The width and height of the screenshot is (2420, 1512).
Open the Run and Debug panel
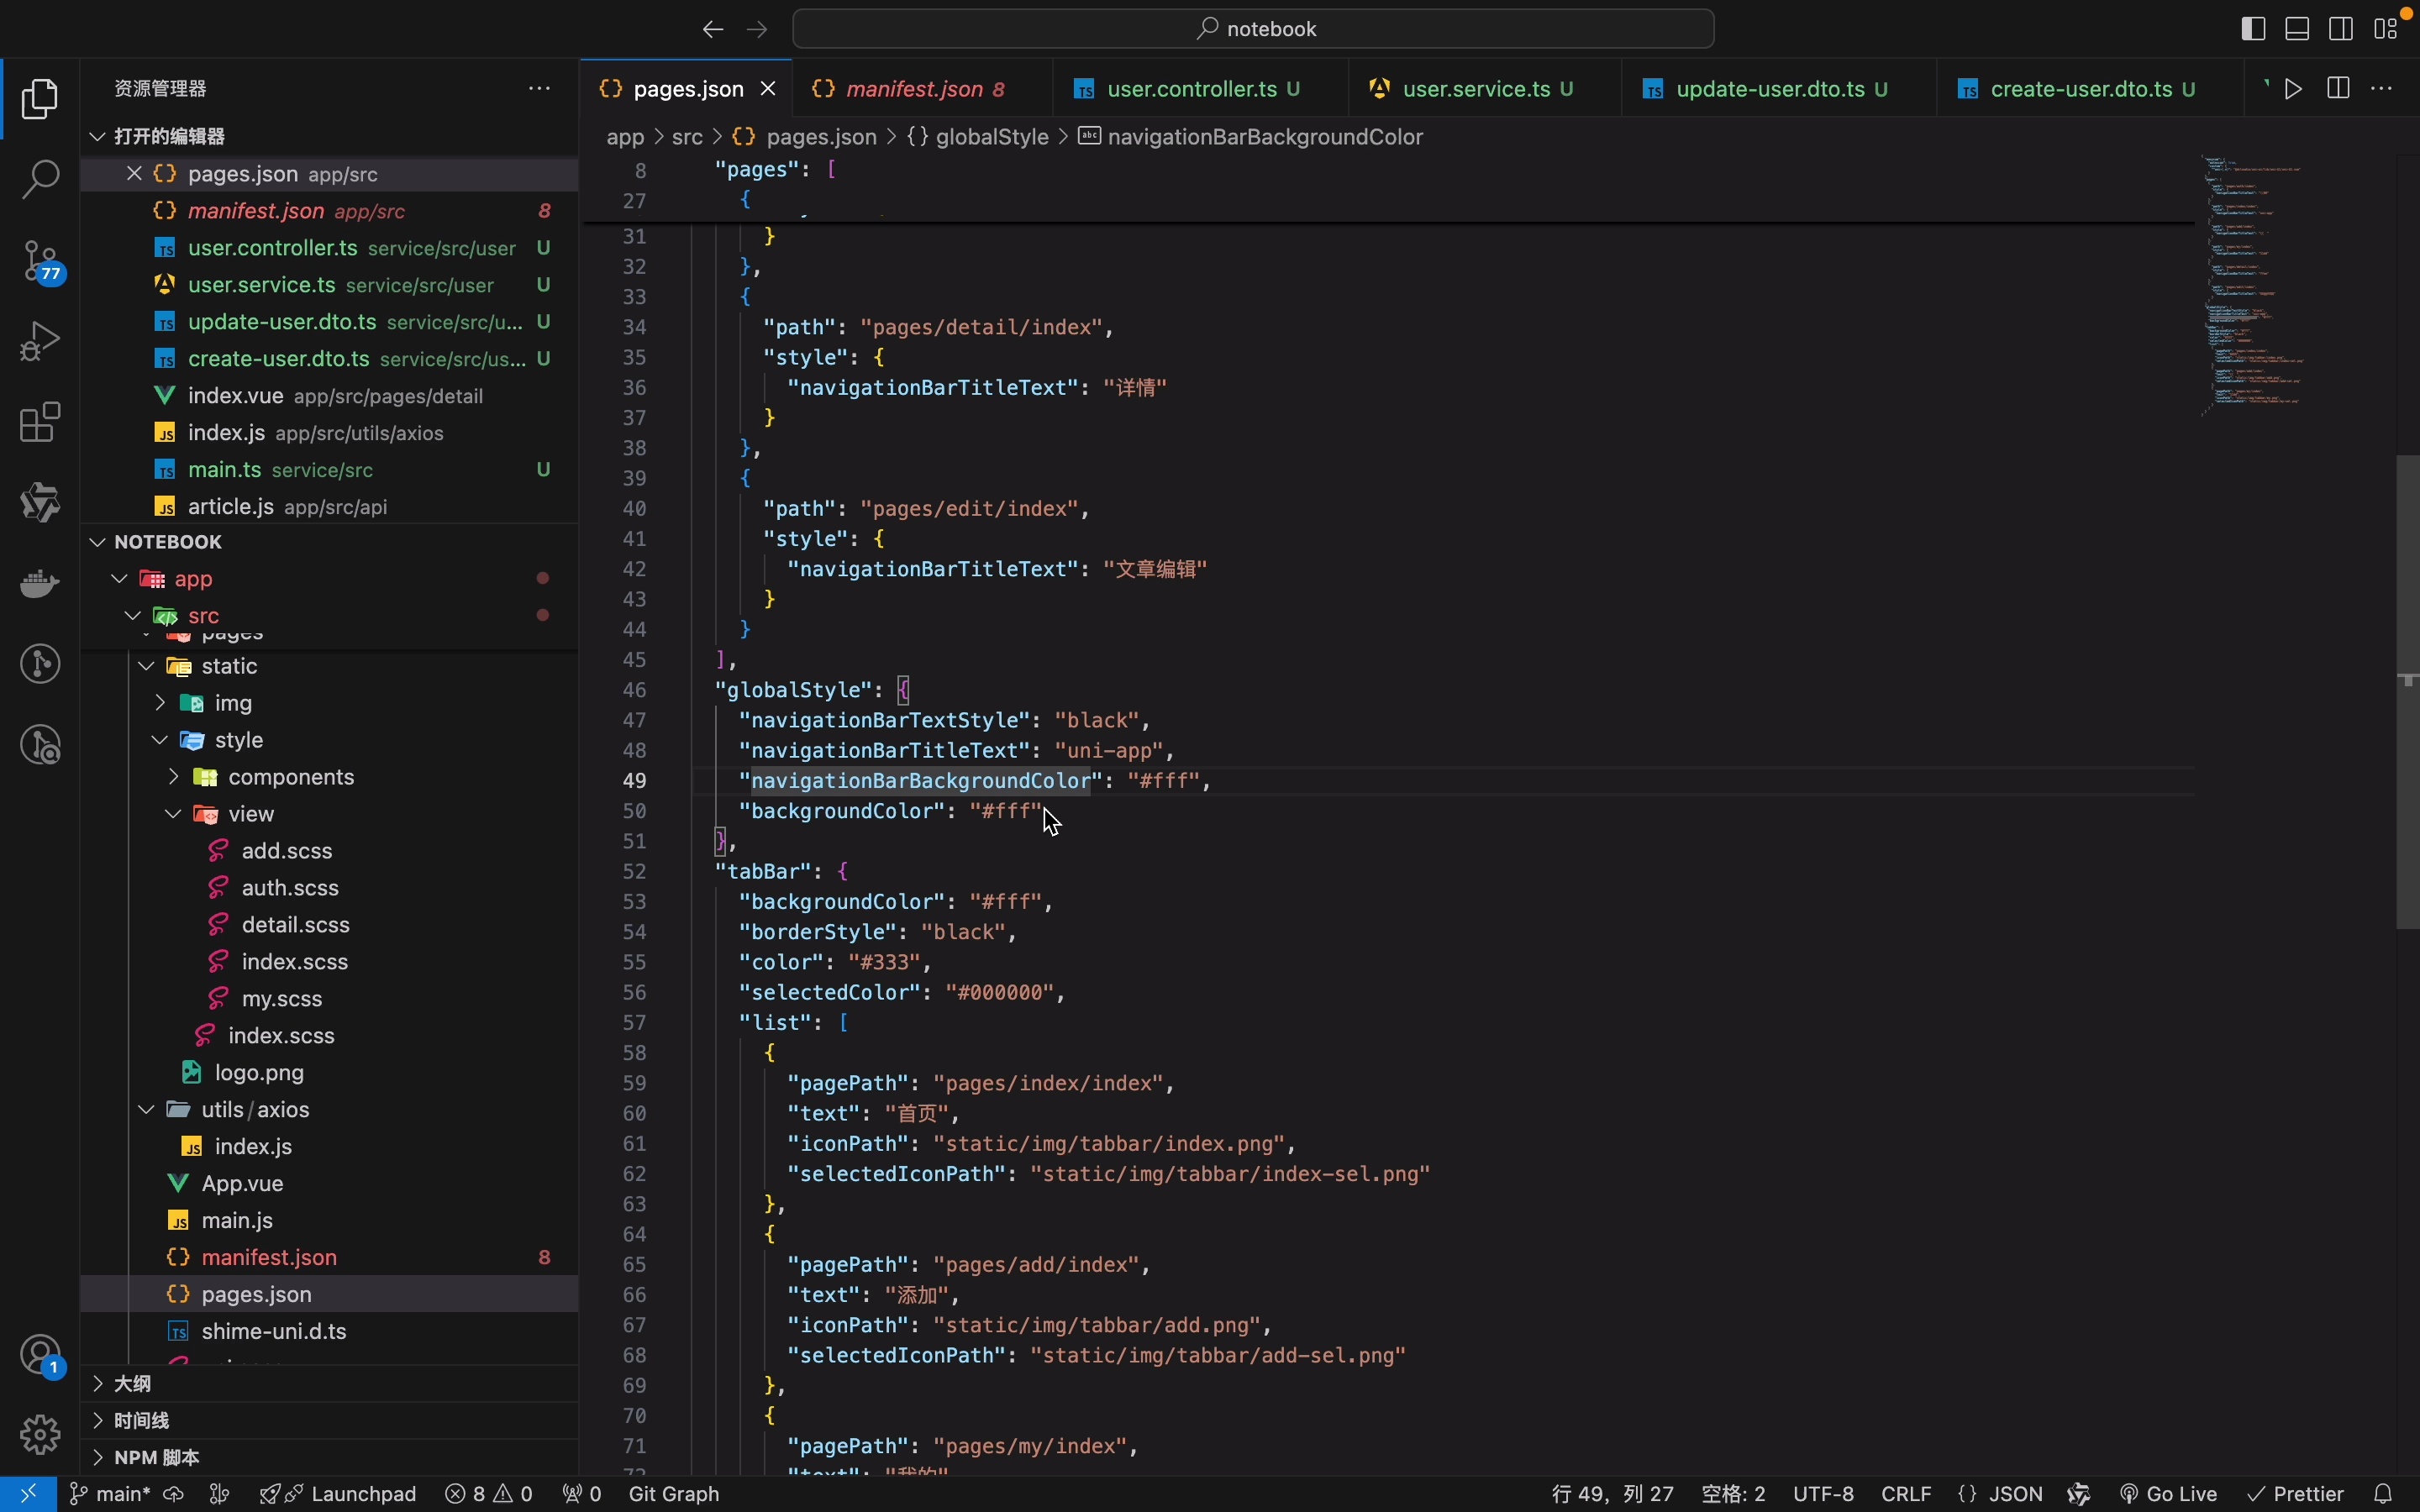tap(40, 340)
